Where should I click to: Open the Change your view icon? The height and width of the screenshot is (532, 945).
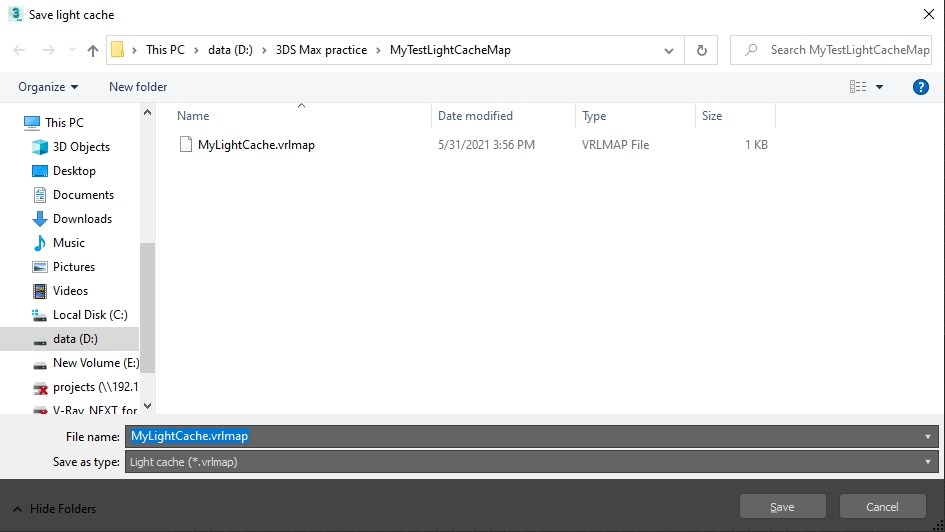[858, 87]
